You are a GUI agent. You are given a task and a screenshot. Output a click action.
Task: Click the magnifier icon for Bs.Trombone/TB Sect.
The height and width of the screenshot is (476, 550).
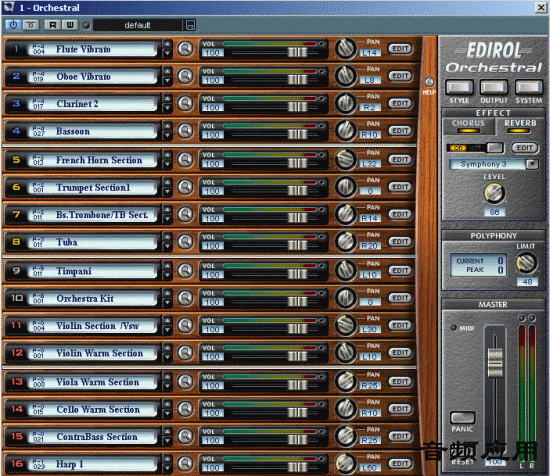coord(185,214)
